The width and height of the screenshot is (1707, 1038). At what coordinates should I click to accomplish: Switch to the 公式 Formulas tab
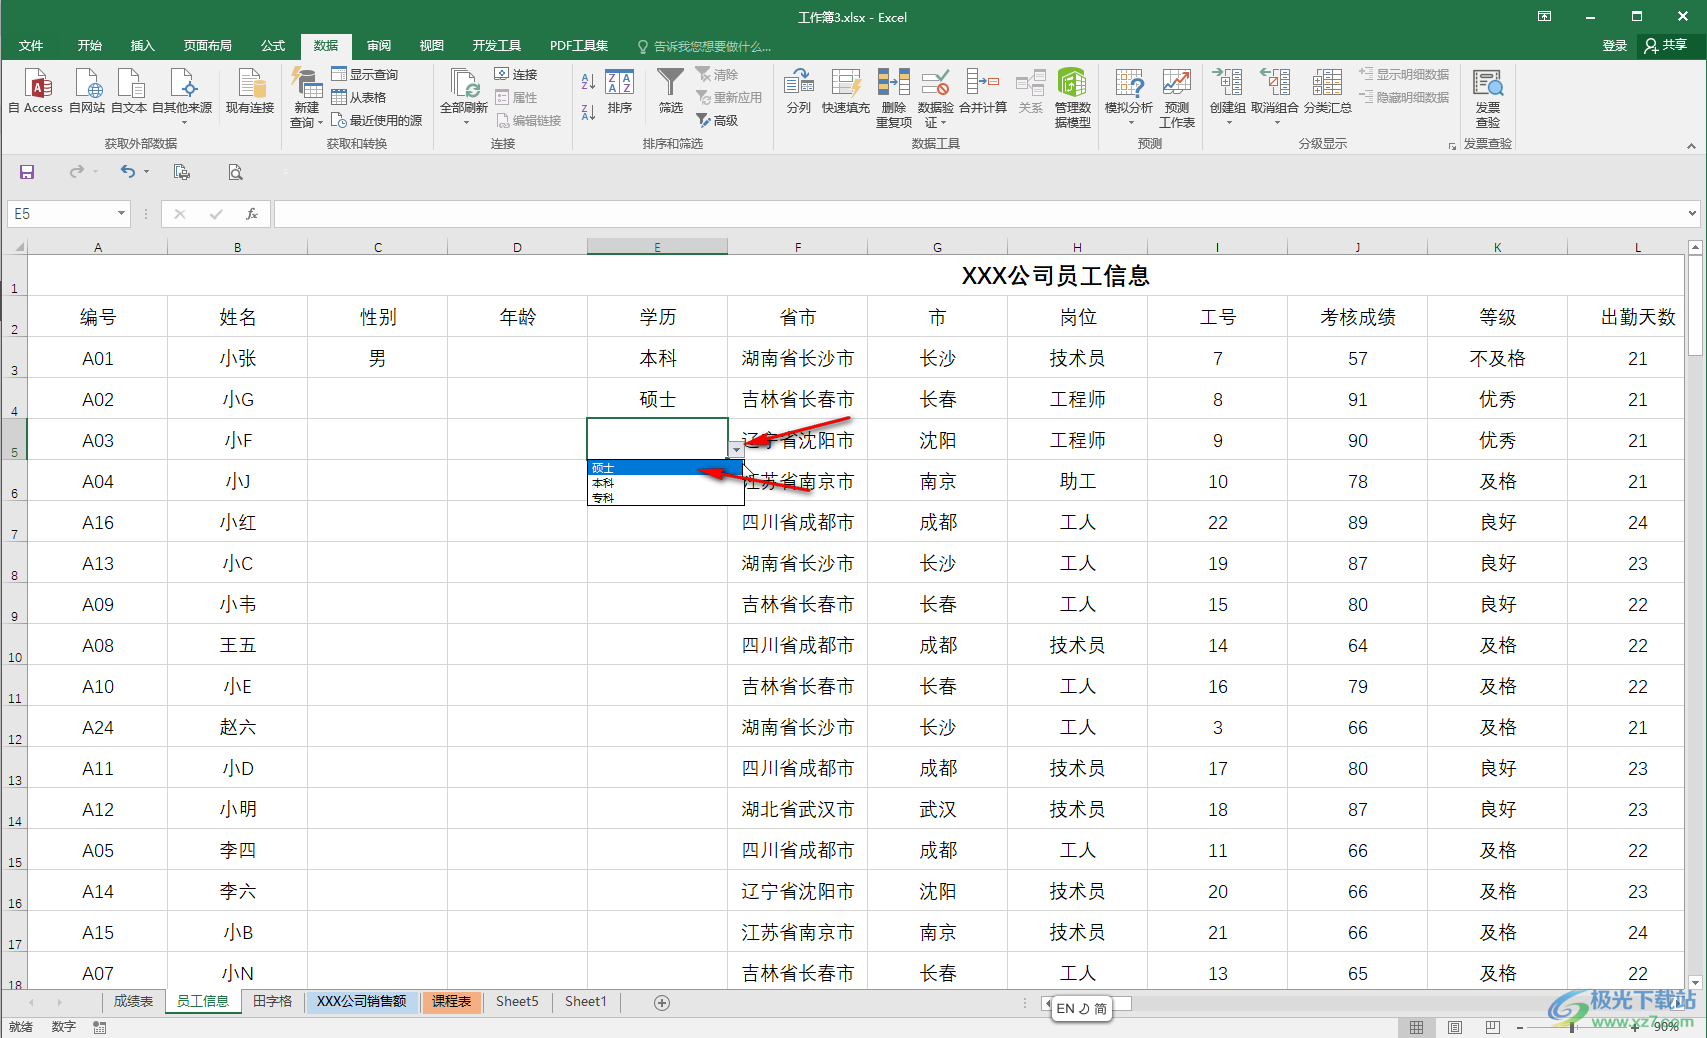273,46
